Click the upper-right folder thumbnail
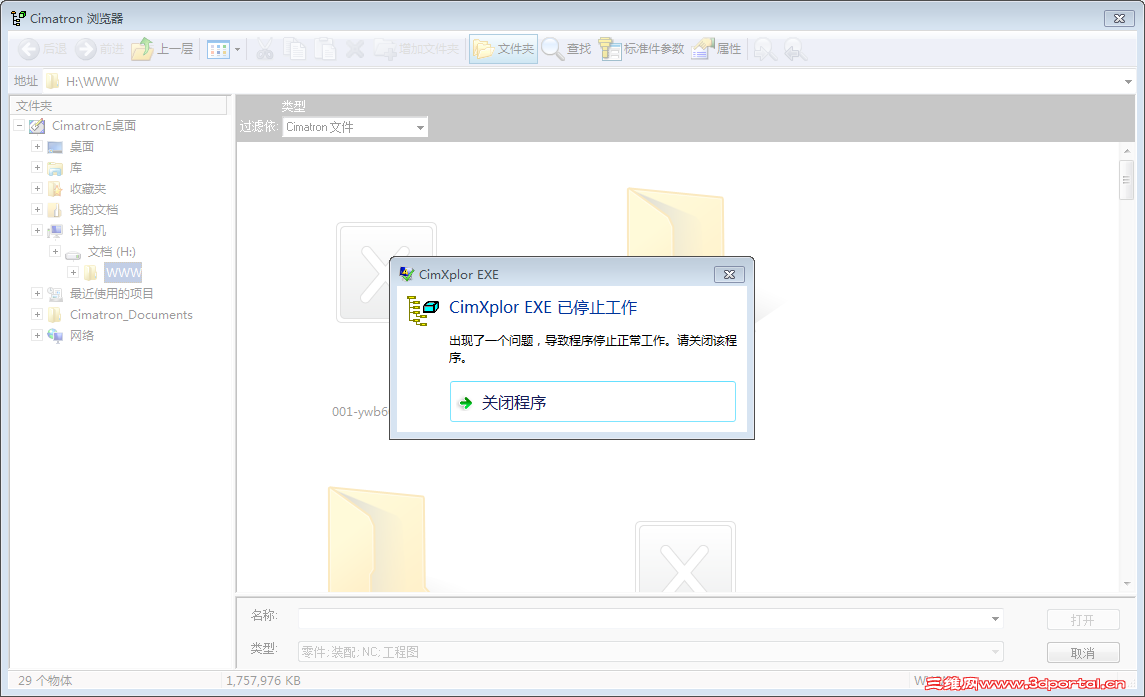1145x697 pixels. coord(675,221)
